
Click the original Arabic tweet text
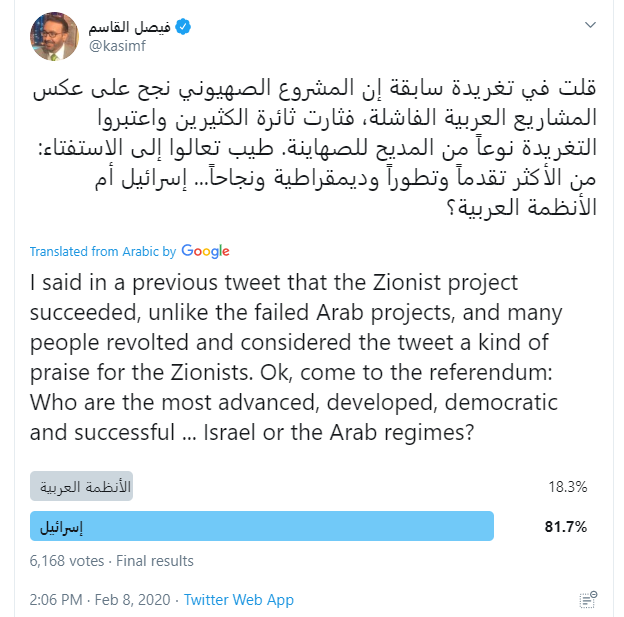coord(314,148)
